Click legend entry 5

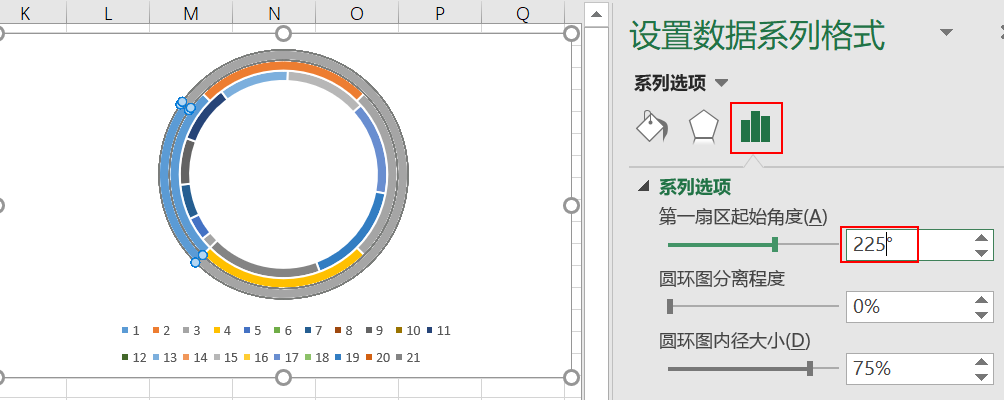(x=253, y=330)
